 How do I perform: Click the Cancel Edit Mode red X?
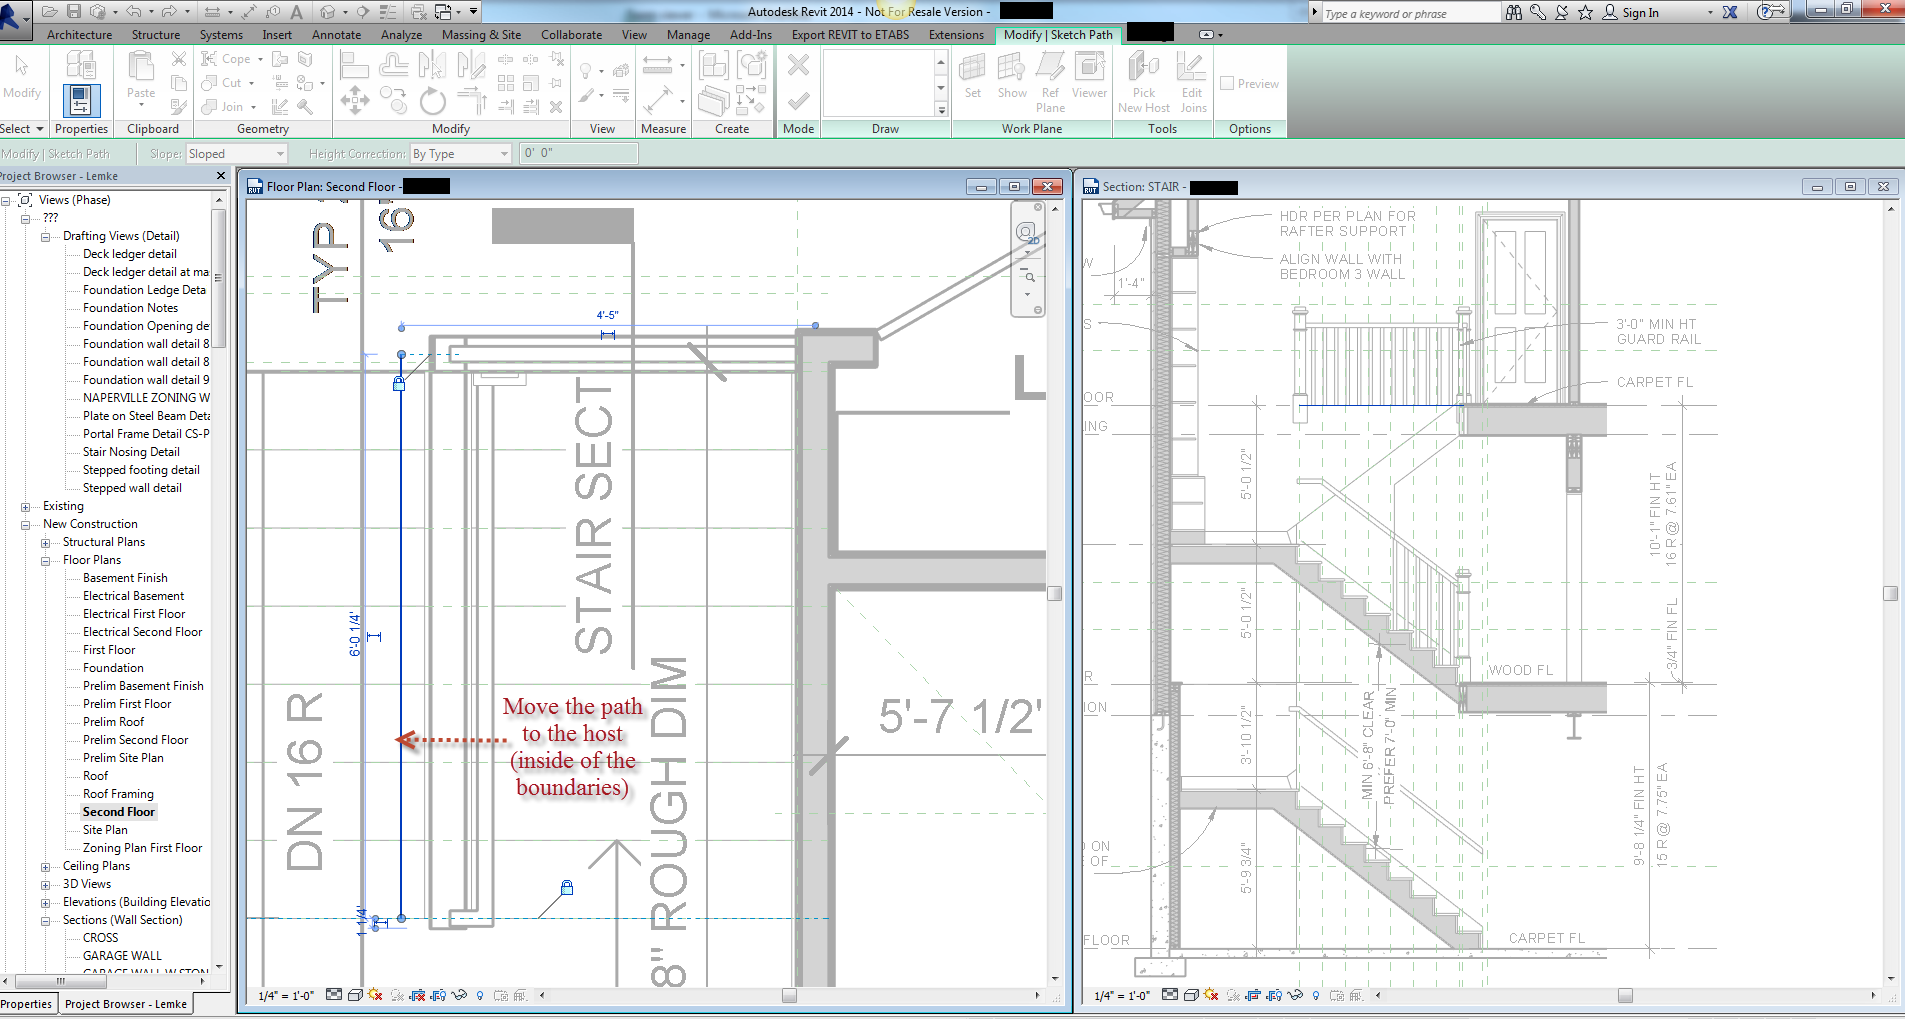[x=798, y=66]
